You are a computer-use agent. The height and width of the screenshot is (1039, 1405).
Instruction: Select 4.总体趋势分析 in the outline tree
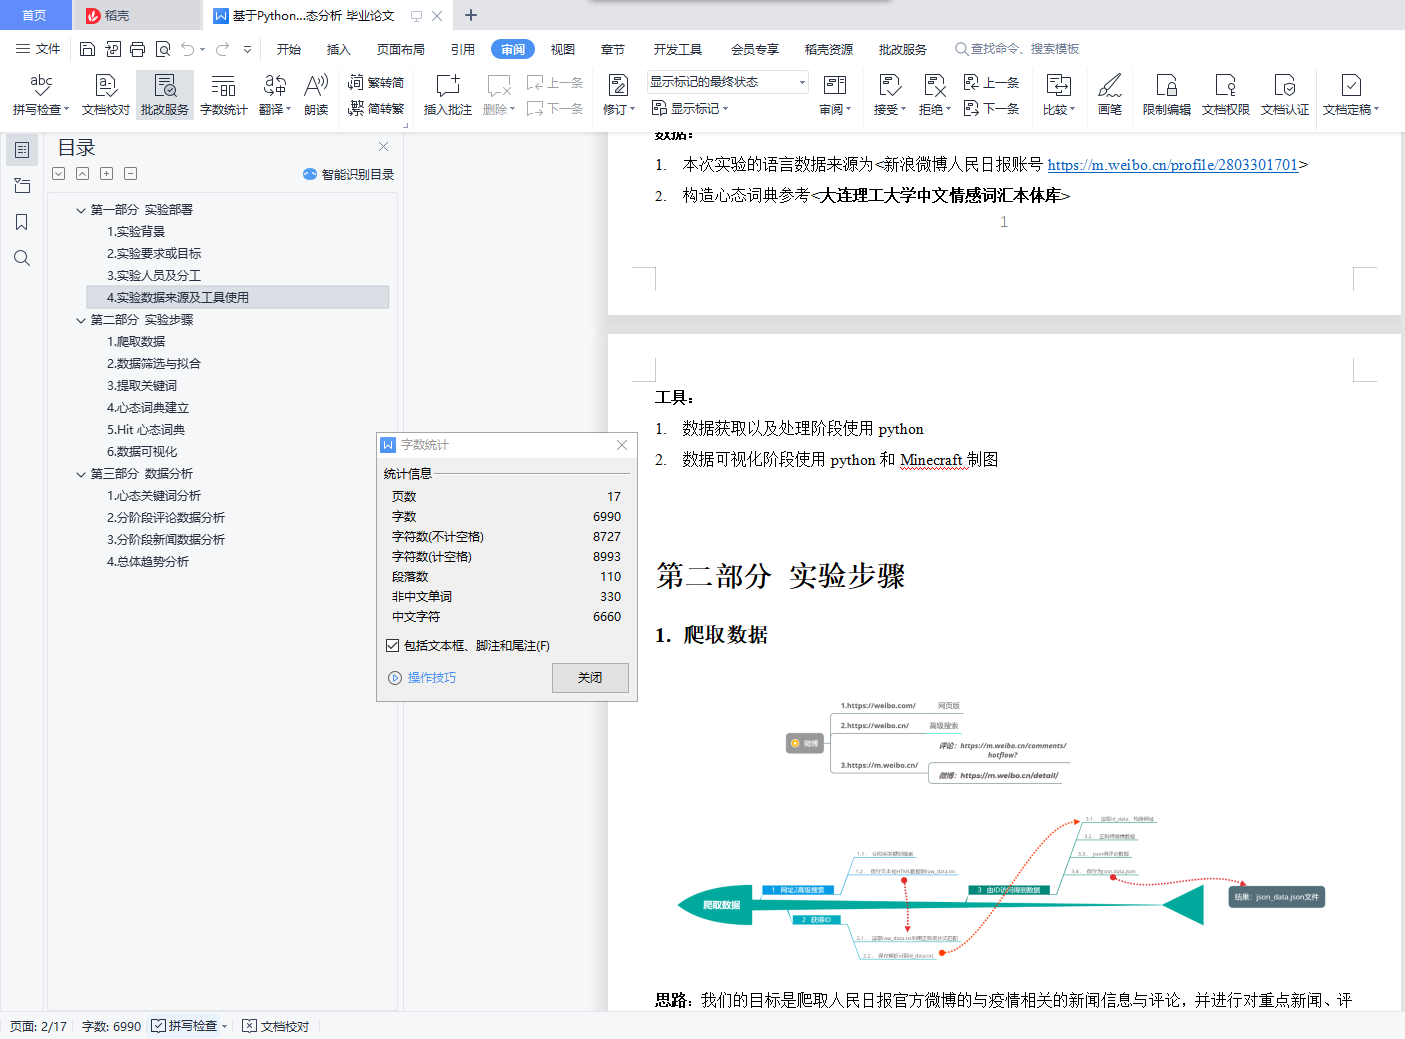148,562
